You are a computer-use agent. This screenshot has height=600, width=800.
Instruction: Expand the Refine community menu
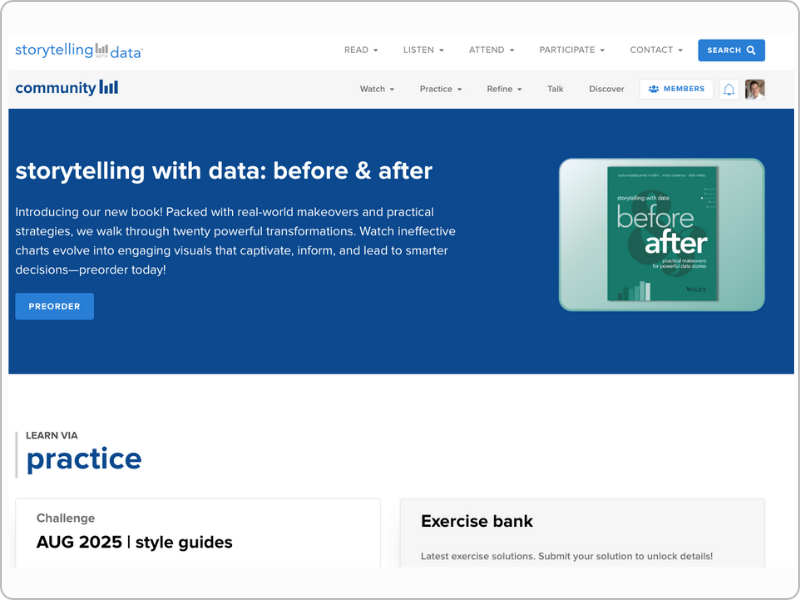(x=504, y=89)
